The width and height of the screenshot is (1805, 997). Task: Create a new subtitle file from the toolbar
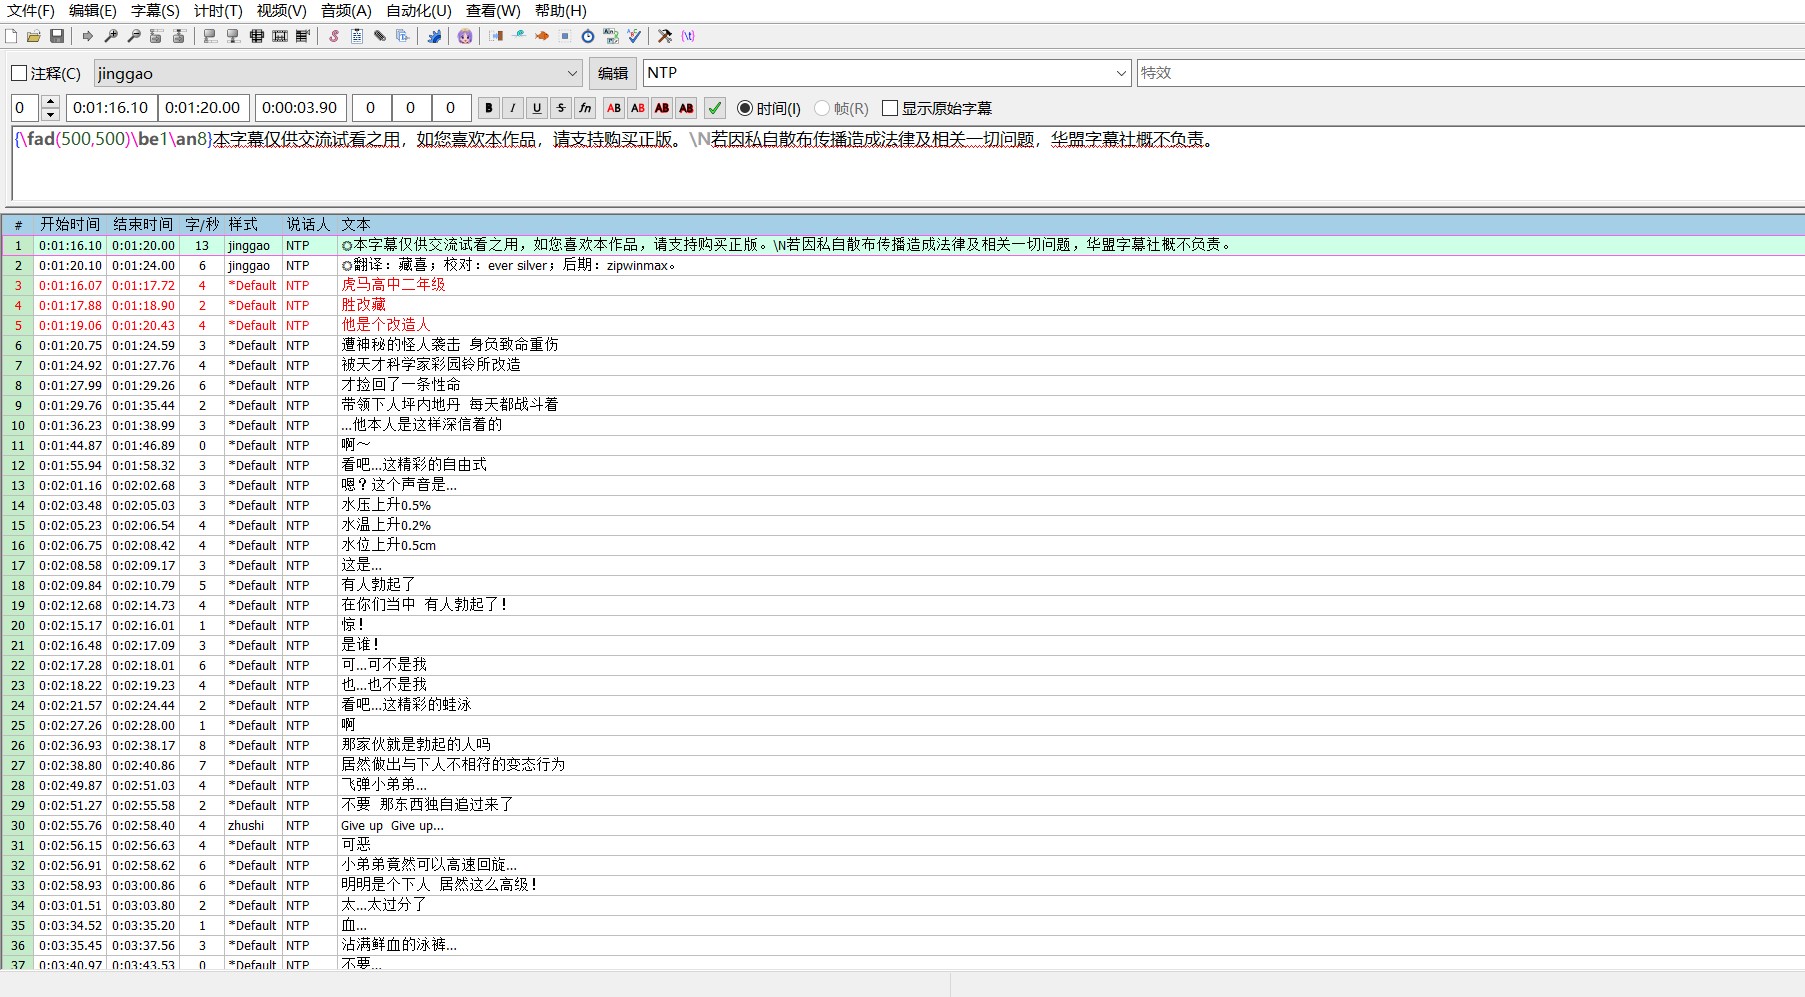point(11,36)
